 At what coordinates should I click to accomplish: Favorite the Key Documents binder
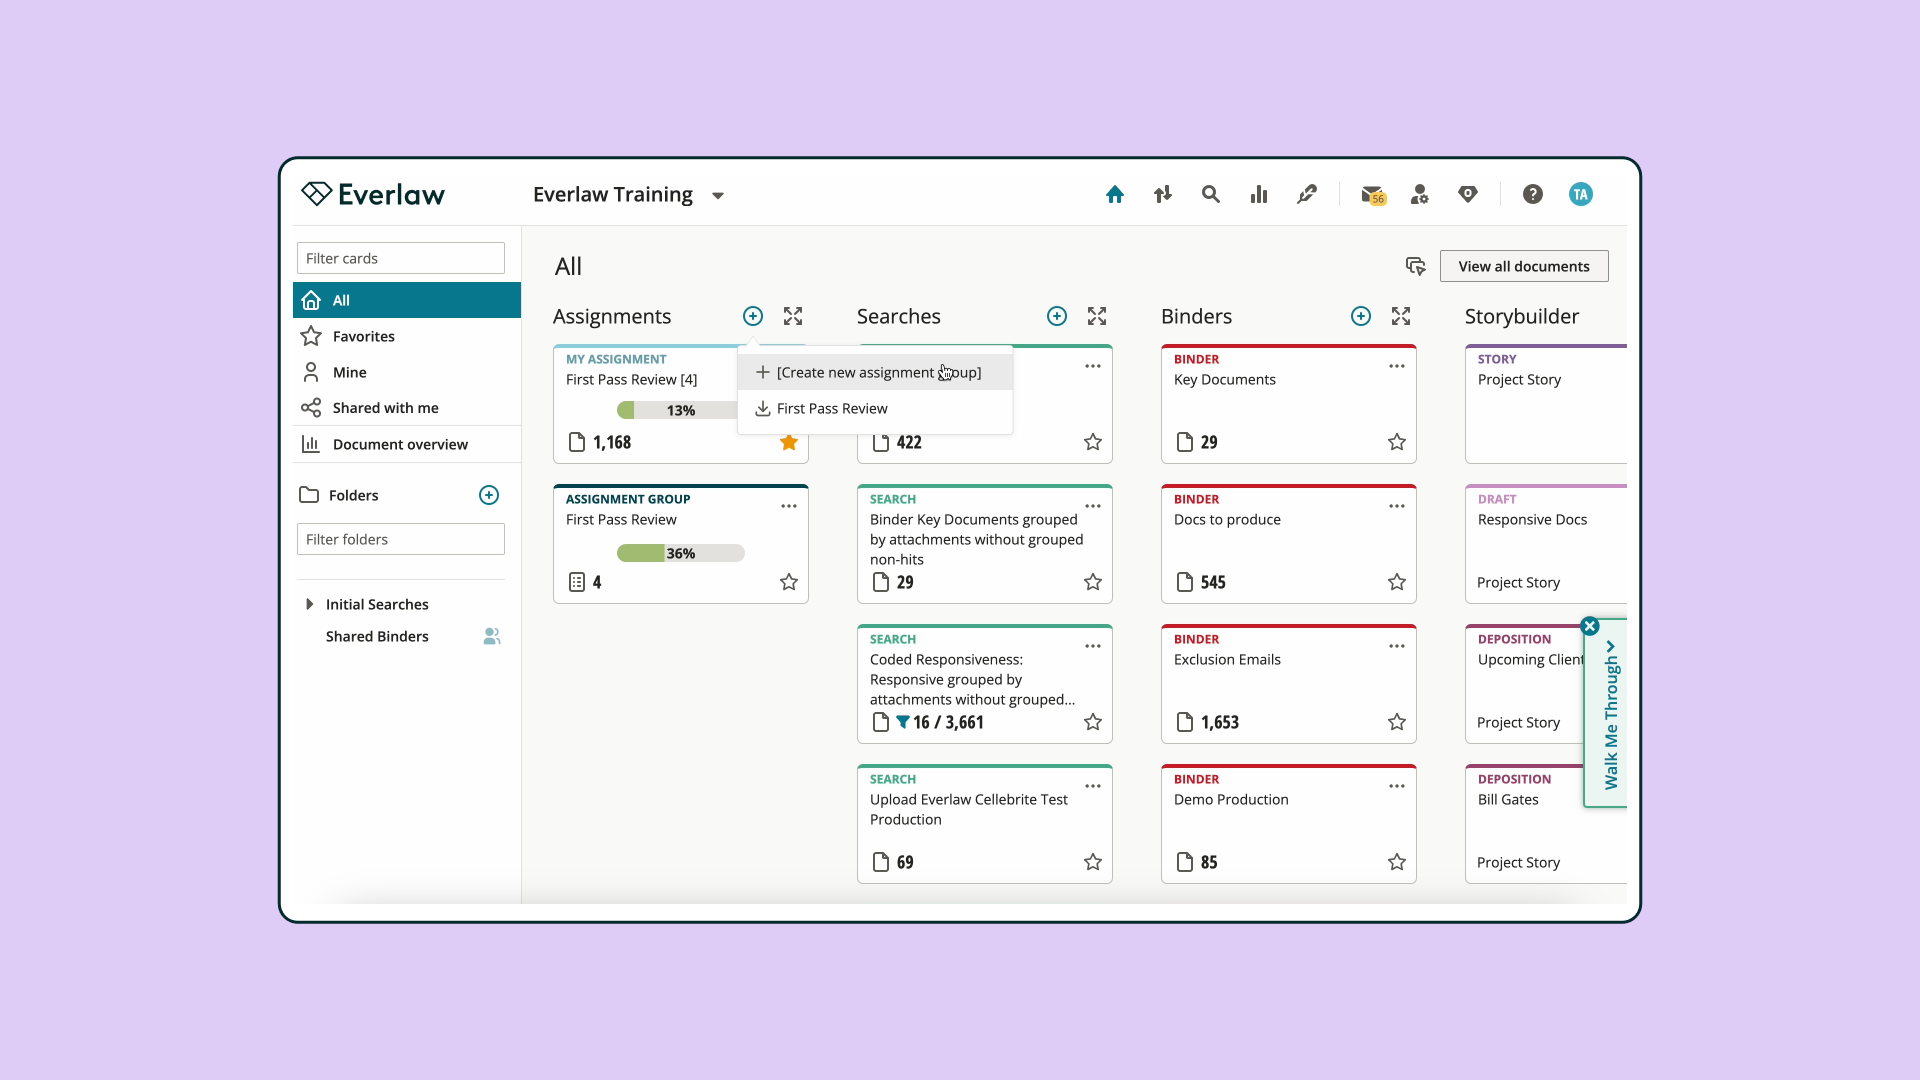point(1397,442)
